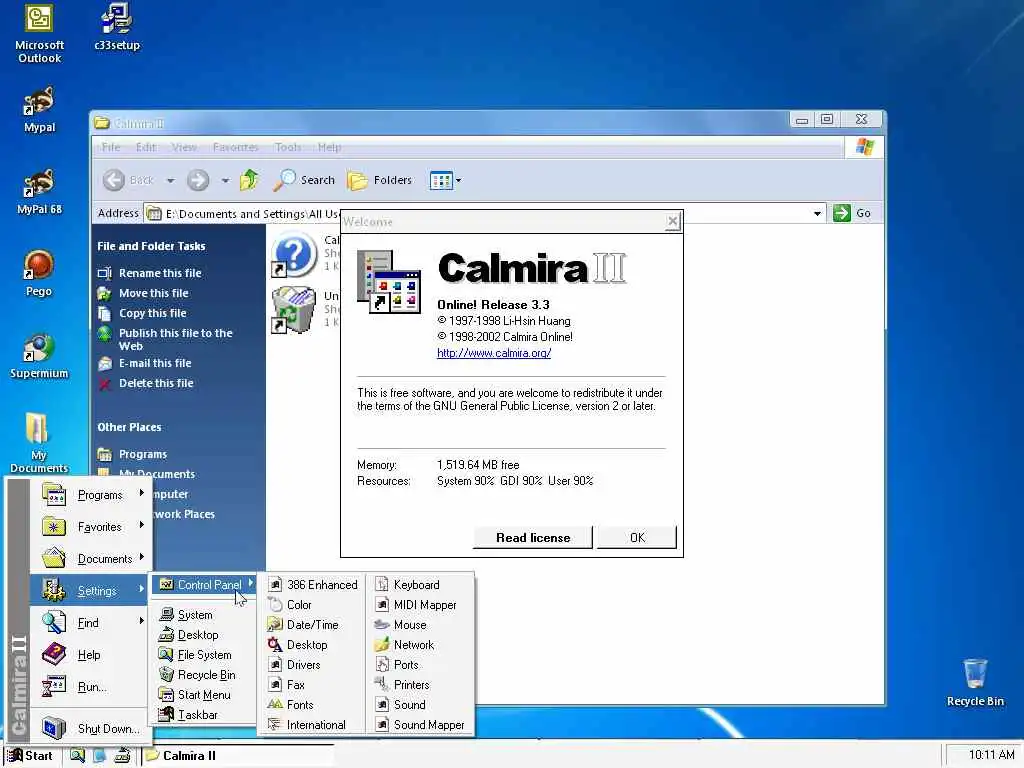Open Taskbar settings item

(204, 714)
